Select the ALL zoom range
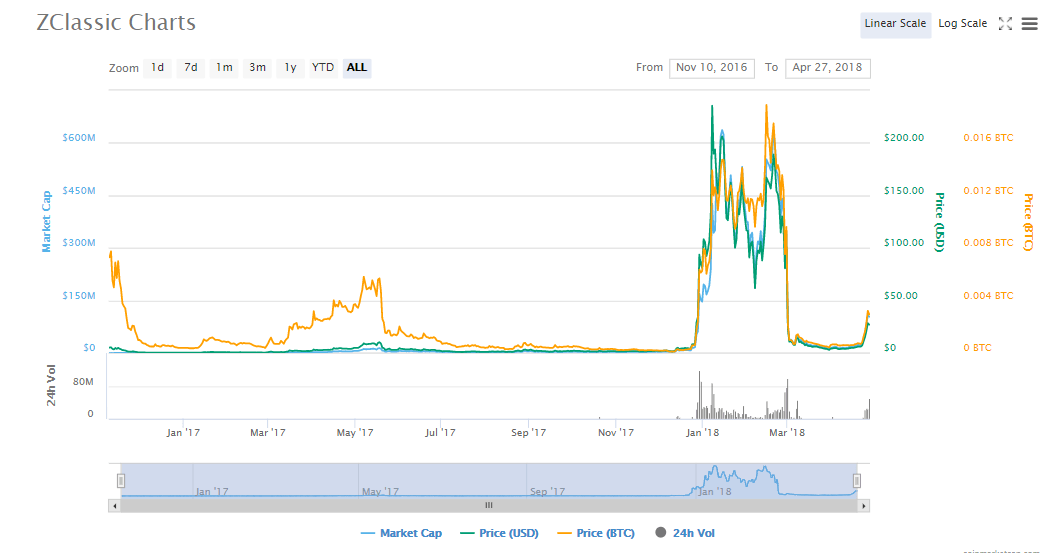Image resolution: width=1059 pixels, height=553 pixels. tap(357, 68)
